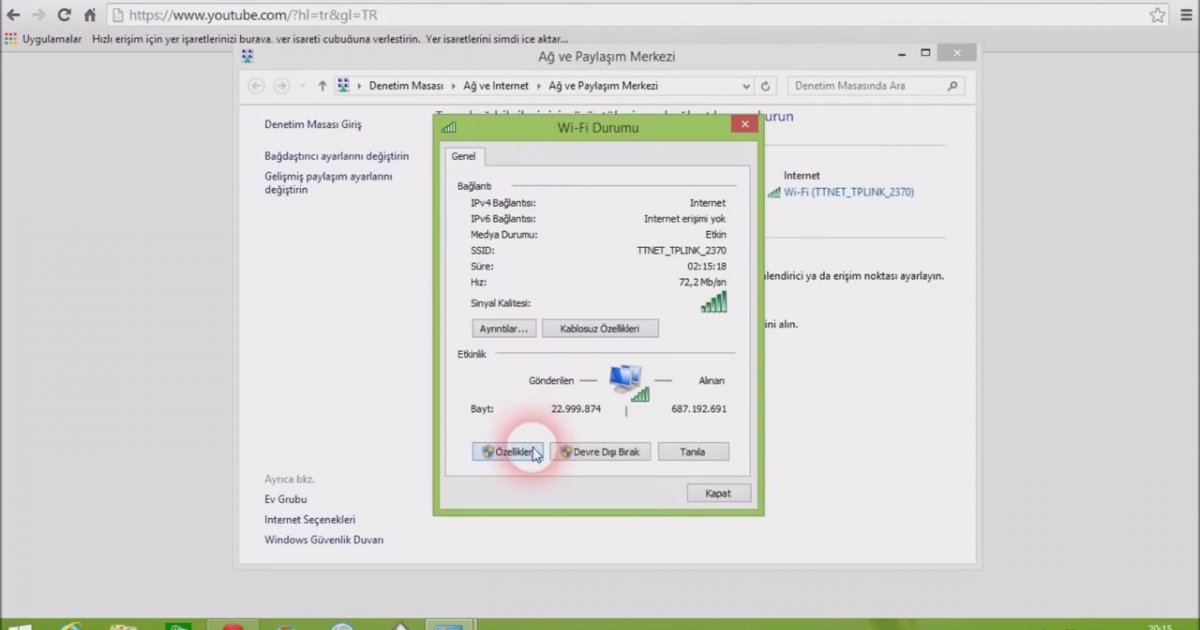
Task: Expand the arrow after Ağ ve Internet breadcrumb
Action: [x=538, y=86]
